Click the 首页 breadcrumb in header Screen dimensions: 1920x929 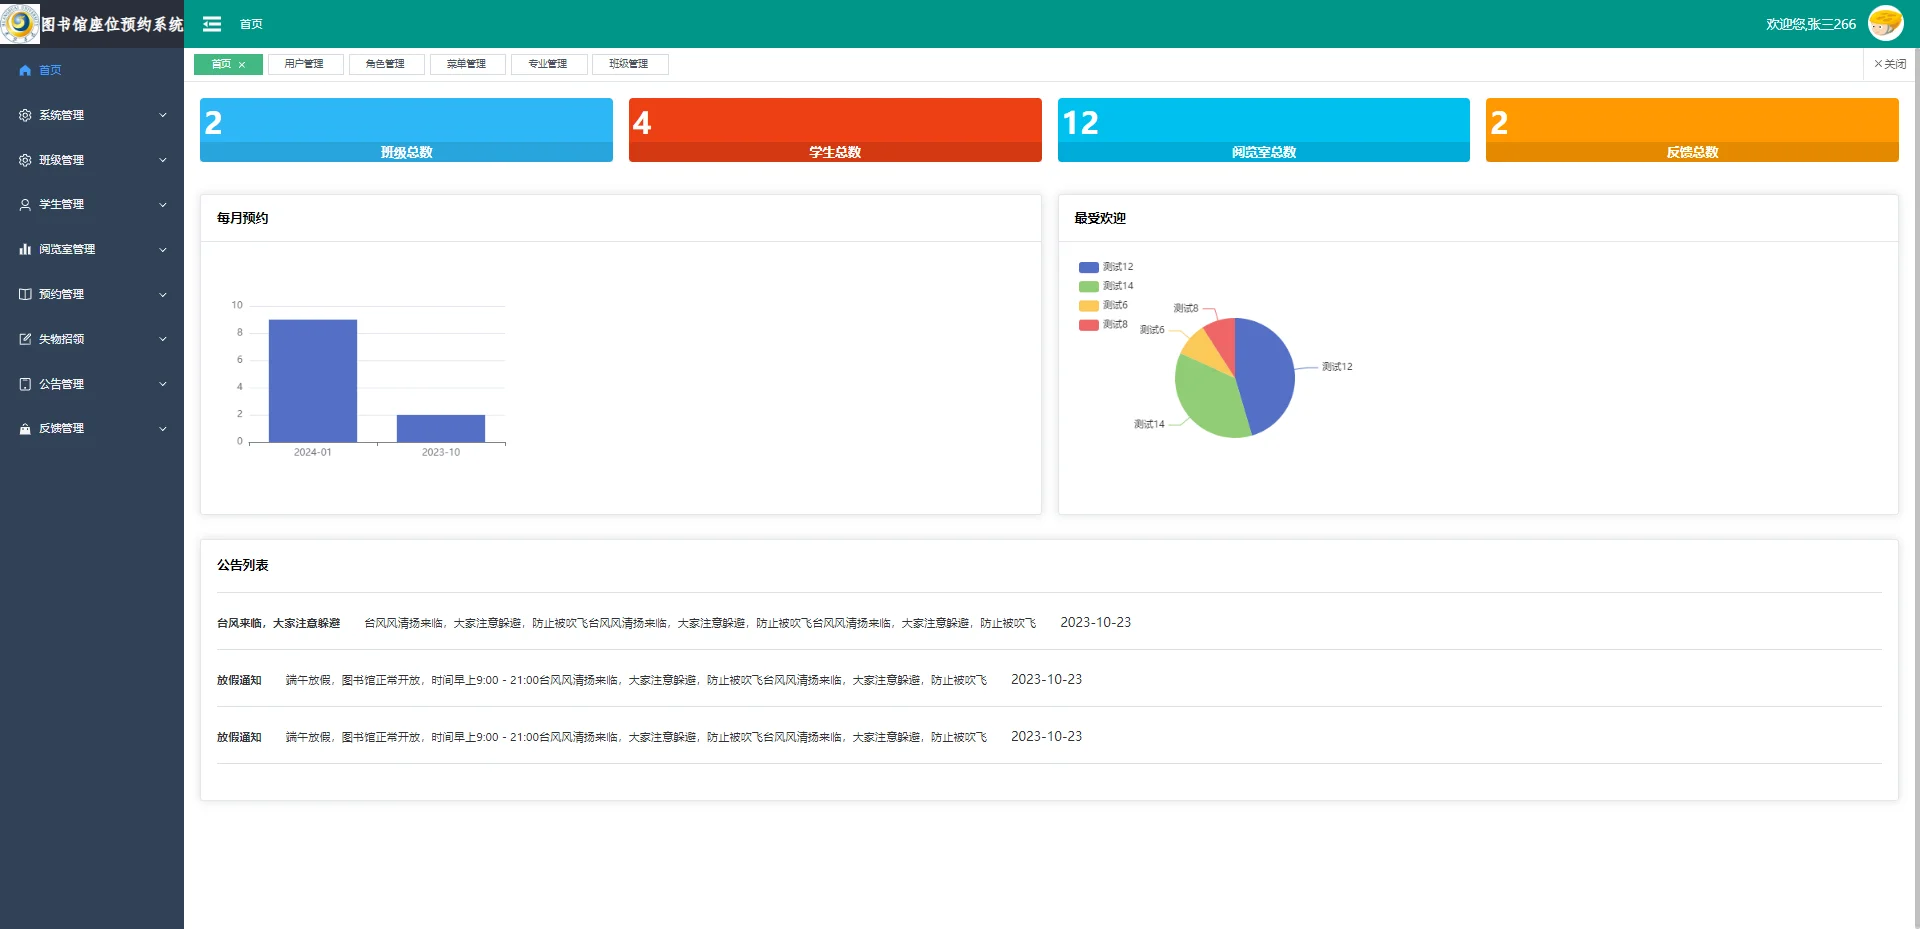click(251, 24)
